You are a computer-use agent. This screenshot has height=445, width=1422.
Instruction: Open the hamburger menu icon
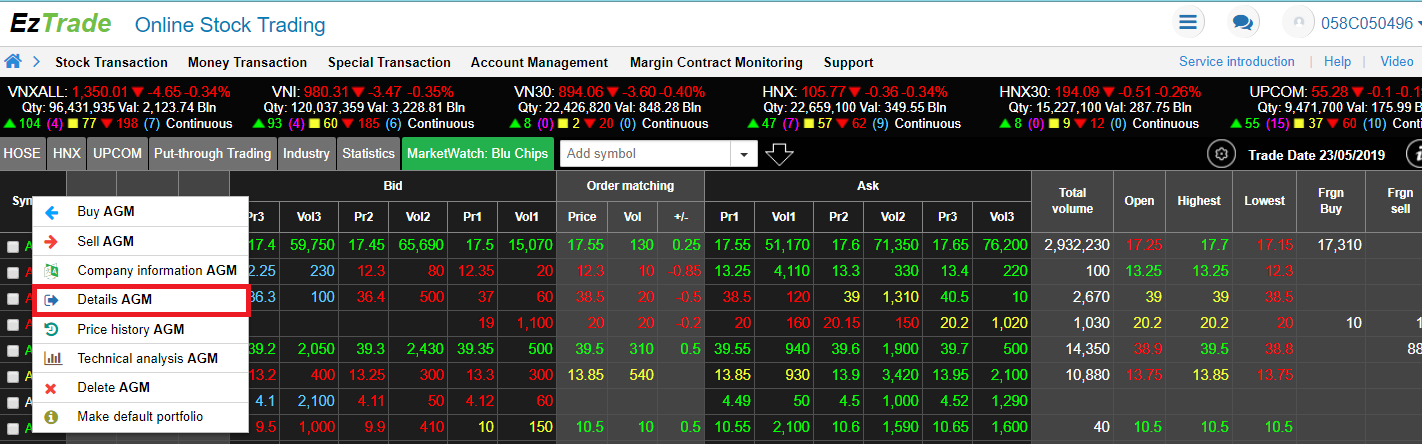[x=1187, y=23]
